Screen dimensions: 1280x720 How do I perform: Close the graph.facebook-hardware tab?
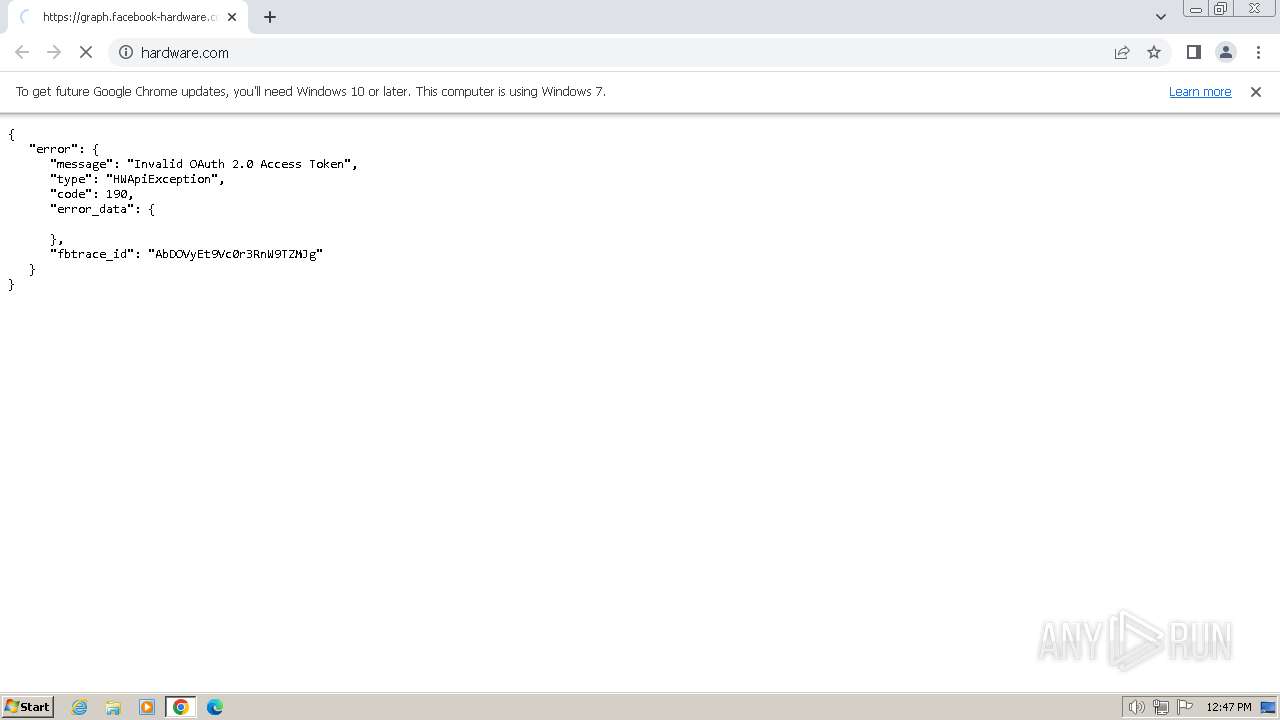point(232,17)
